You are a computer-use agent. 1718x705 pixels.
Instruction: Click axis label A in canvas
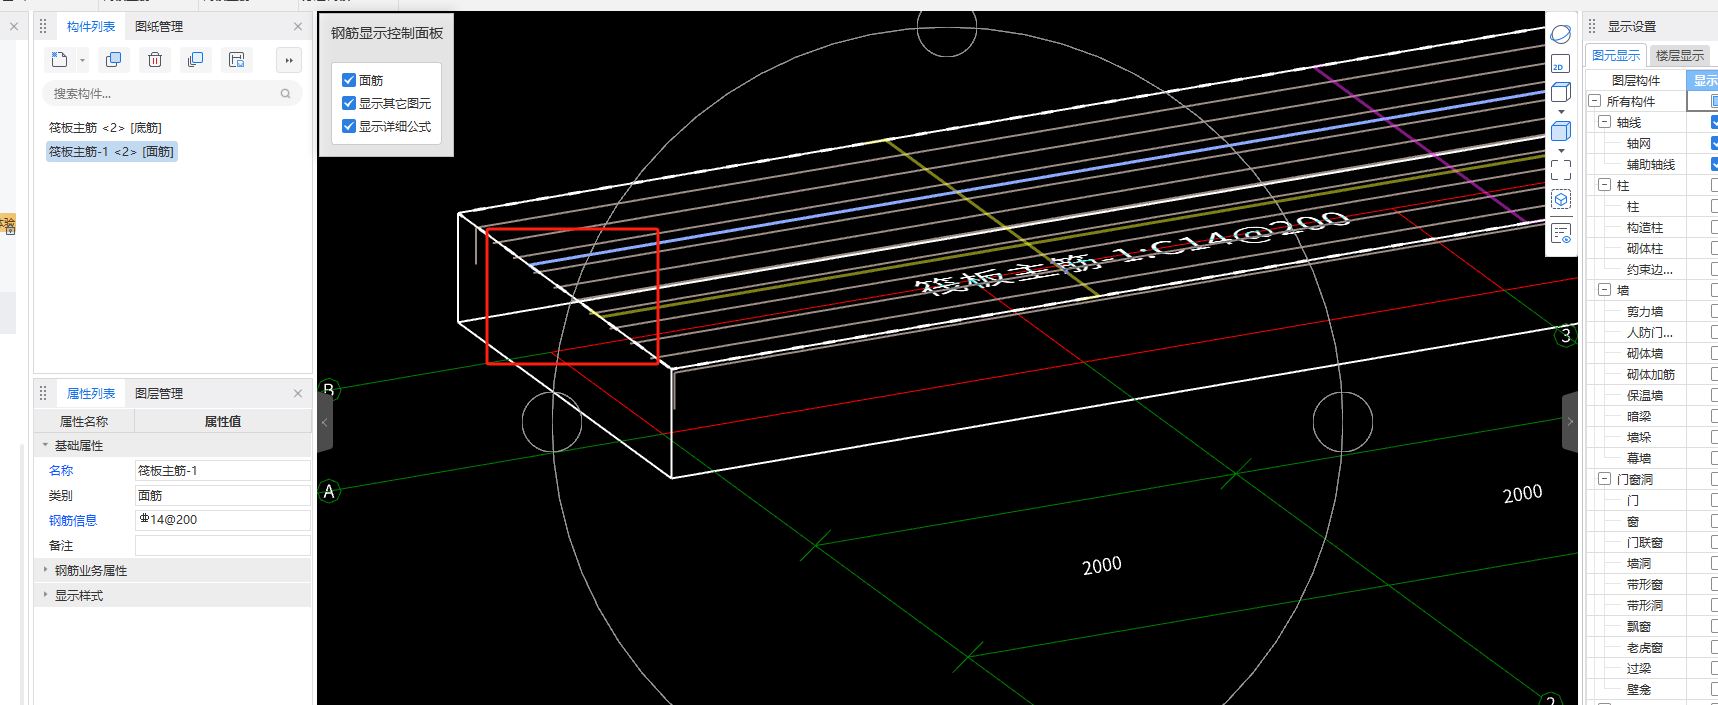[328, 491]
